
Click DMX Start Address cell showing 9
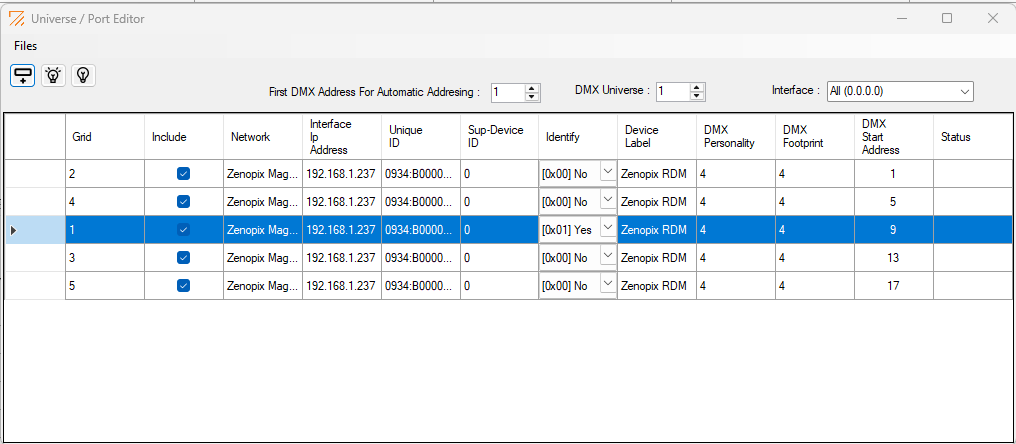coord(894,229)
